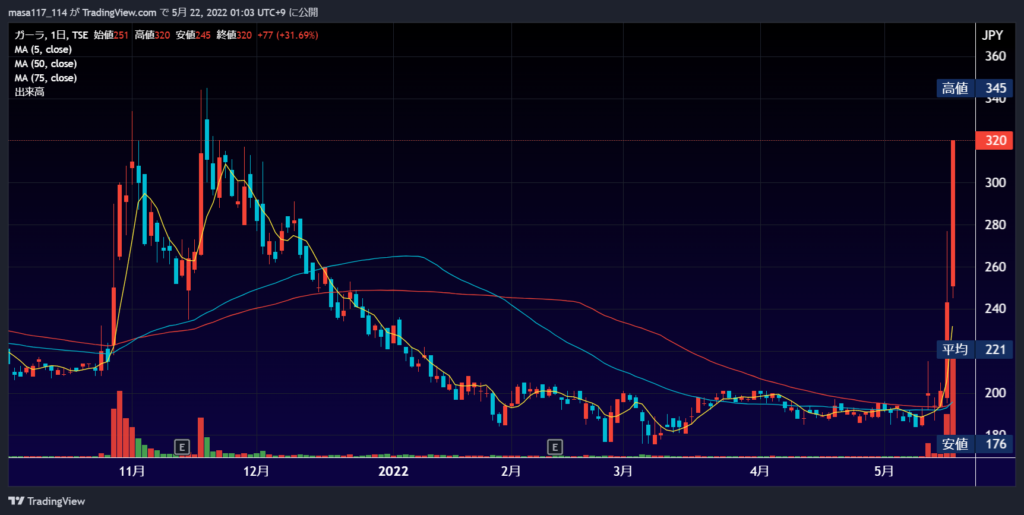Click the 11月 label on time axis
This screenshot has height=515, width=1024.
[x=133, y=471]
